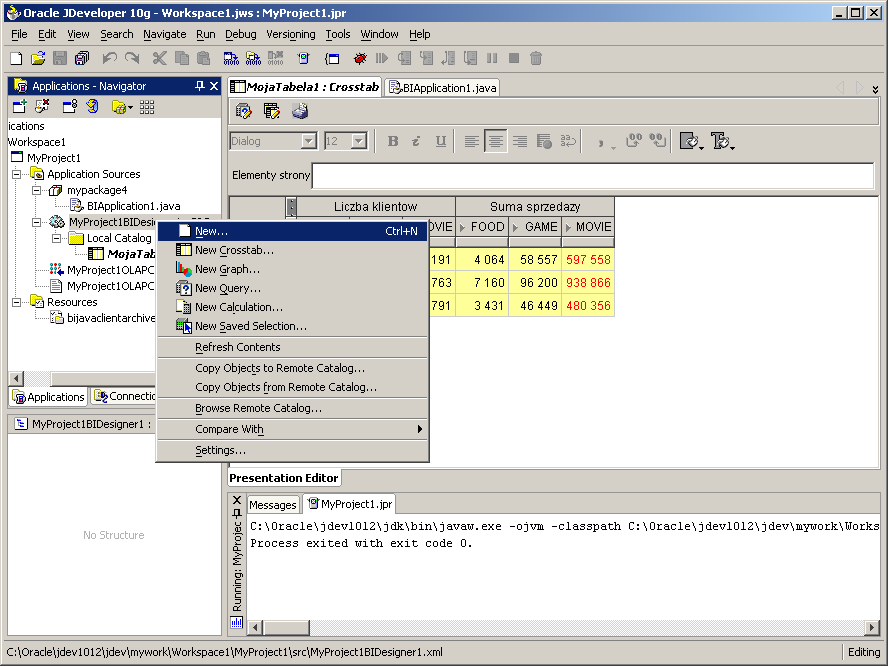Click the red Debug bug icon
Screen dimensions: 888x666
click(x=360, y=58)
